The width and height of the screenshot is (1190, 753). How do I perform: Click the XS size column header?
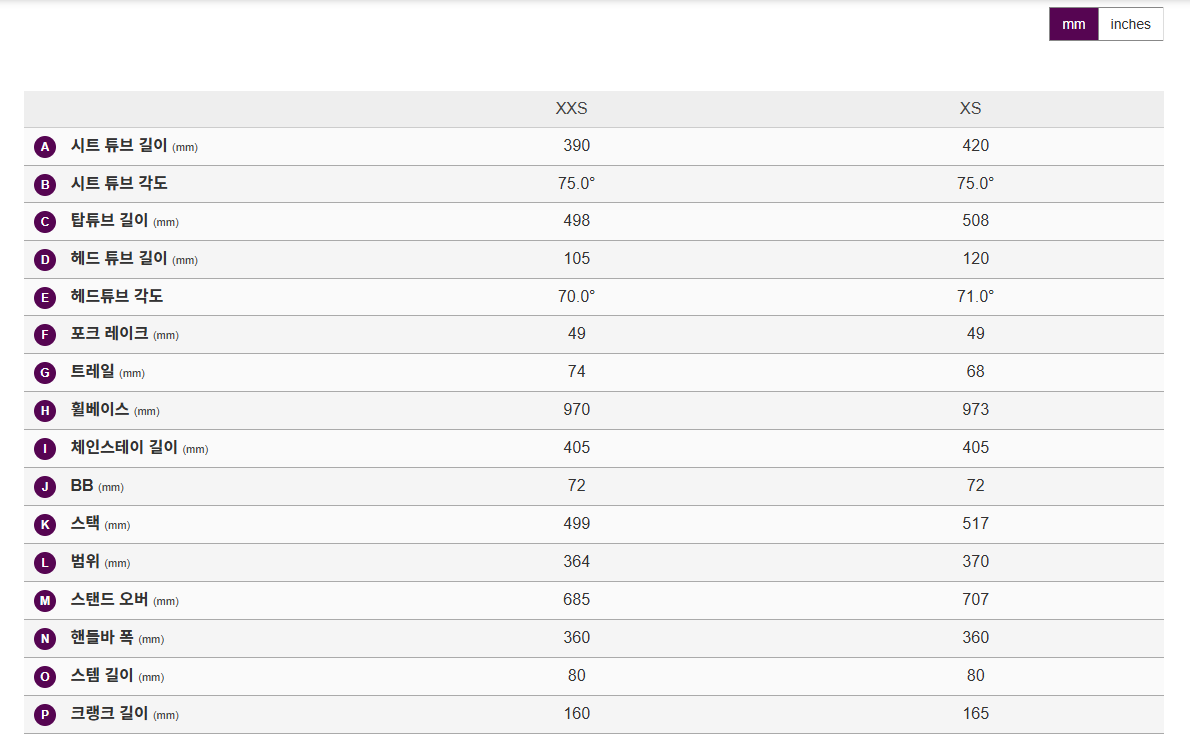coord(970,108)
